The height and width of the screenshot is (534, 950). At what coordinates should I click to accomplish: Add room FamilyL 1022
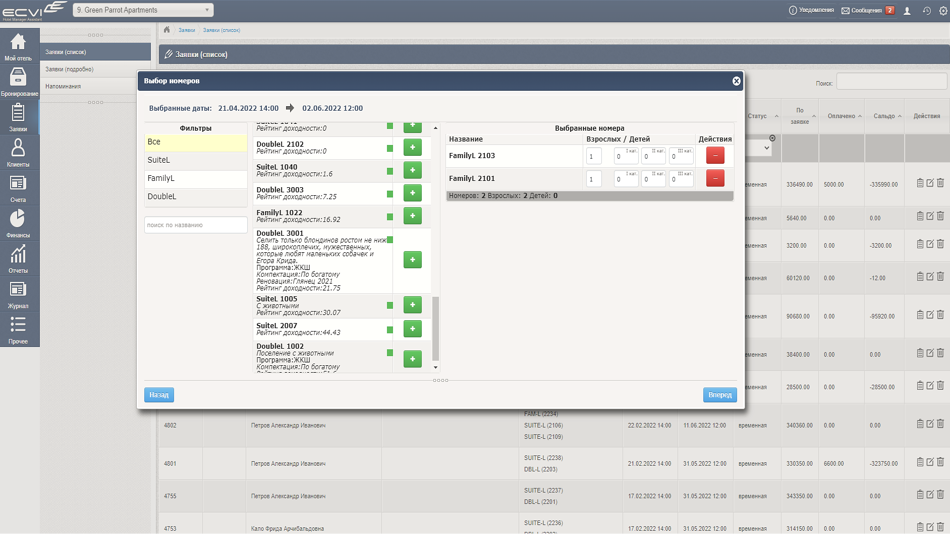pos(413,216)
